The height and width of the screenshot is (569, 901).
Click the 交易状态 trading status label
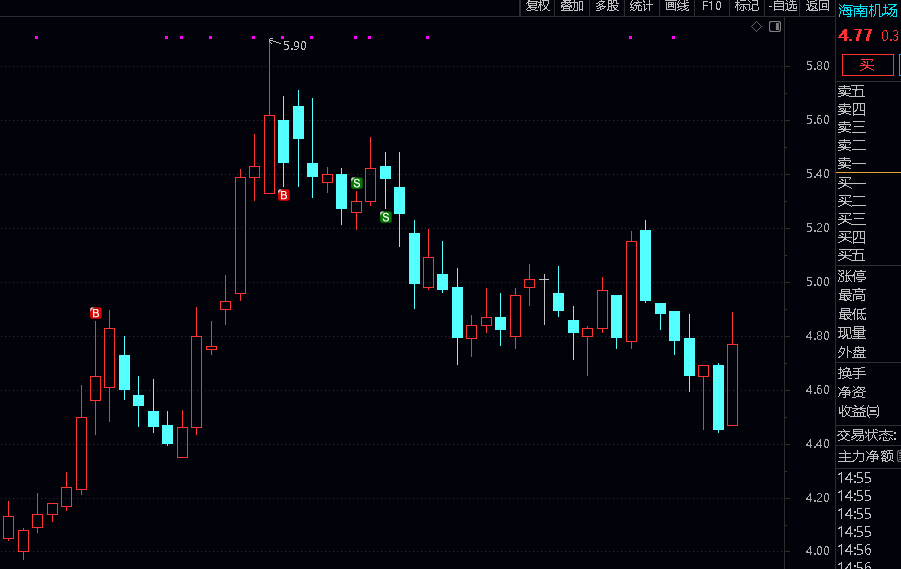[x=867, y=436]
